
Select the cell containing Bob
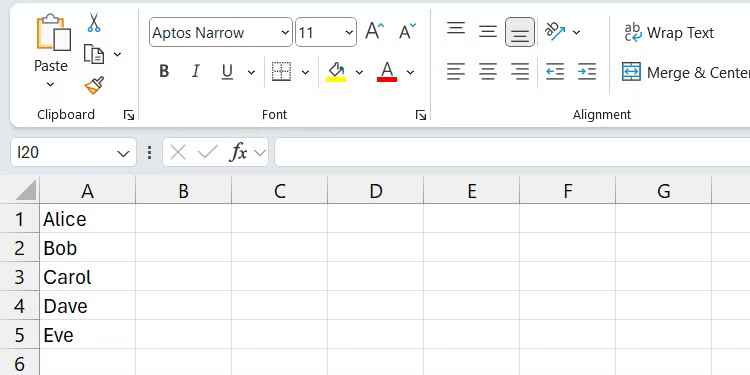(x=88, y=247)
